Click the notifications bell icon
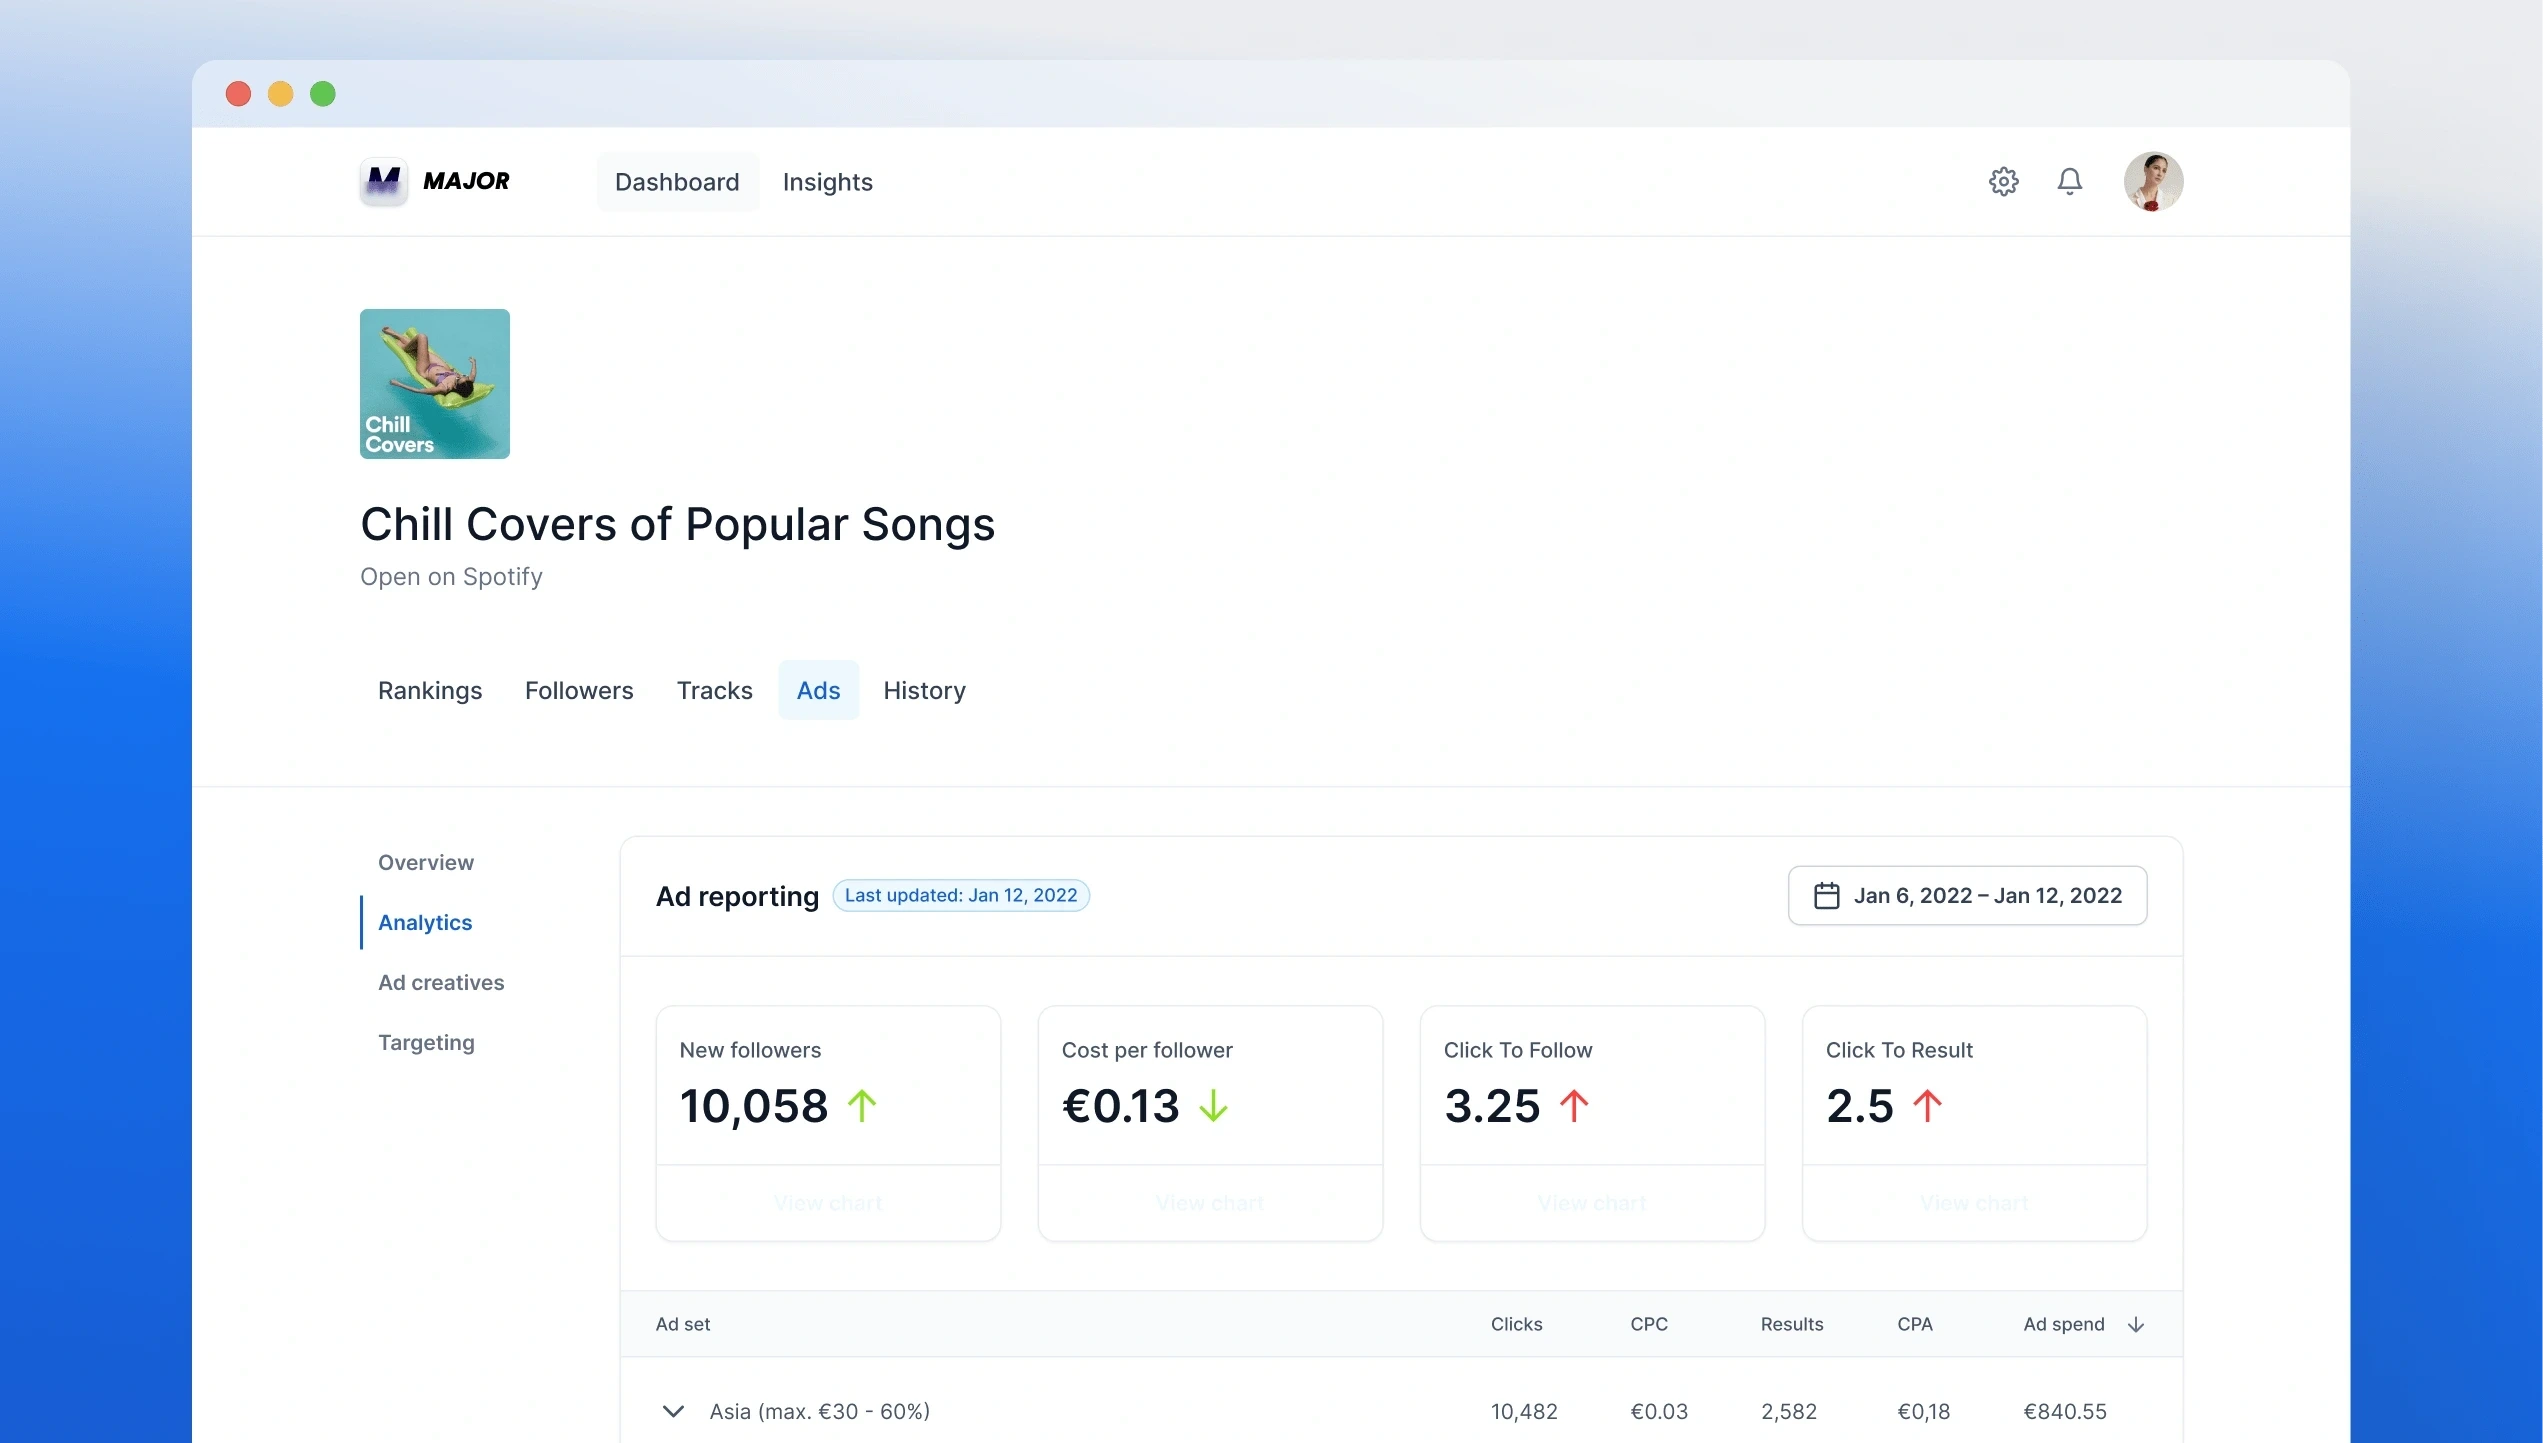 2069,182
